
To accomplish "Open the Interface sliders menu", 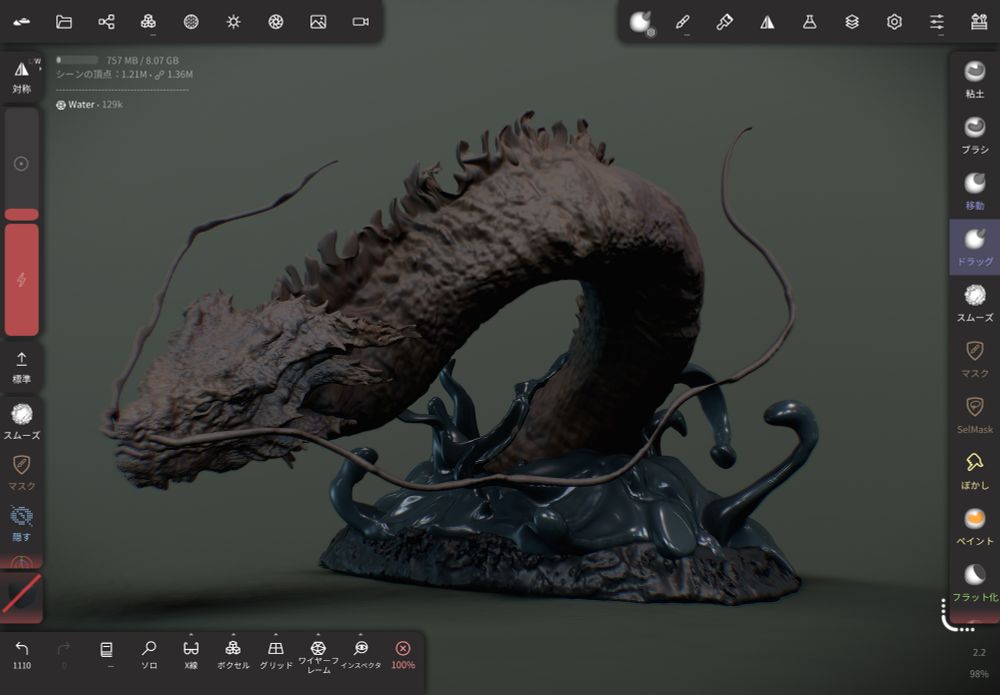I will pyautogui.click(x=936, y=22).
